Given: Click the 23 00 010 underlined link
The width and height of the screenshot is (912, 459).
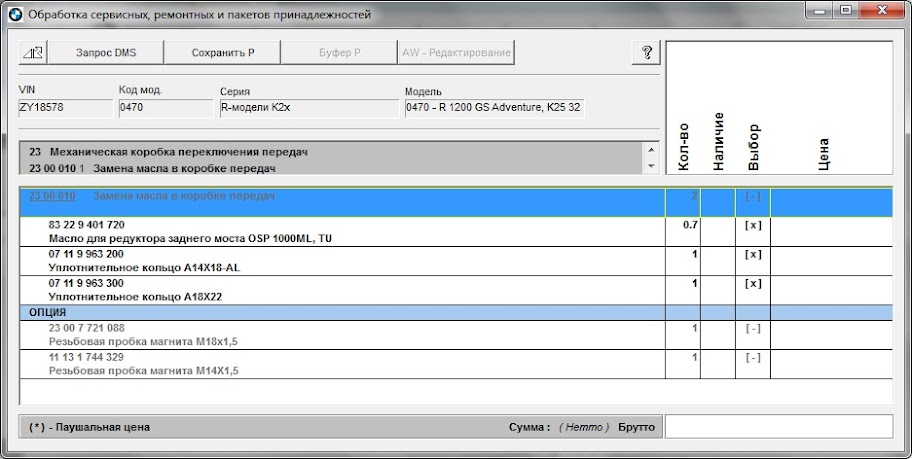Looking at the screenshot, I should click(52, 196).
